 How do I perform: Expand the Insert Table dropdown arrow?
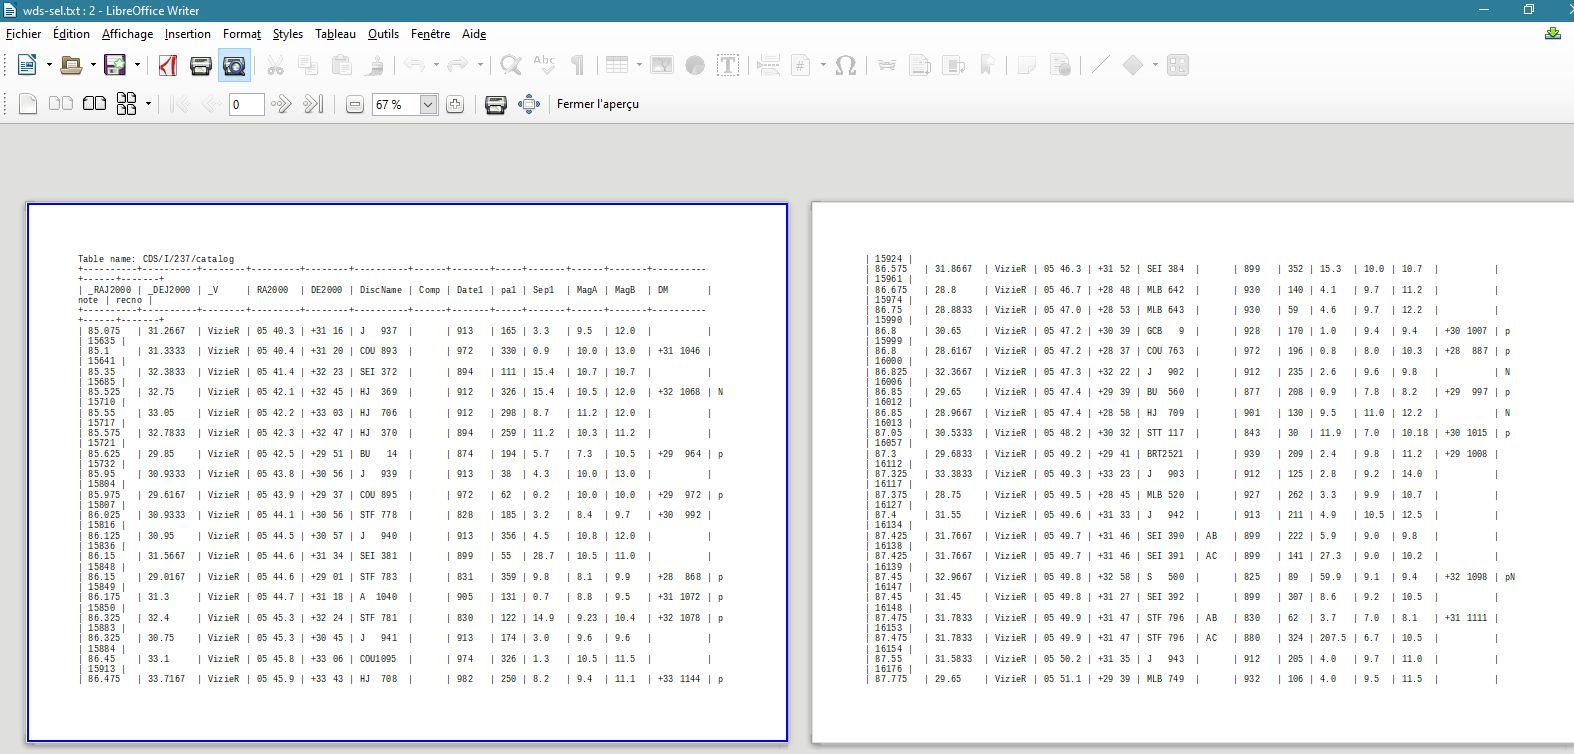(x=639, y=66)
